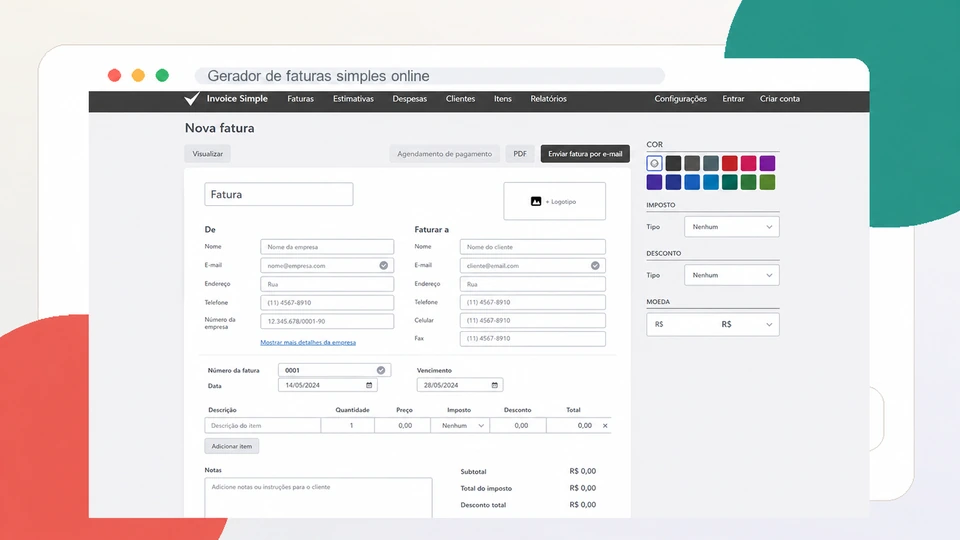Viewport: 960px width, 540px height.
Task: Click the + Logotipo upload box
Action: point(555,201)
